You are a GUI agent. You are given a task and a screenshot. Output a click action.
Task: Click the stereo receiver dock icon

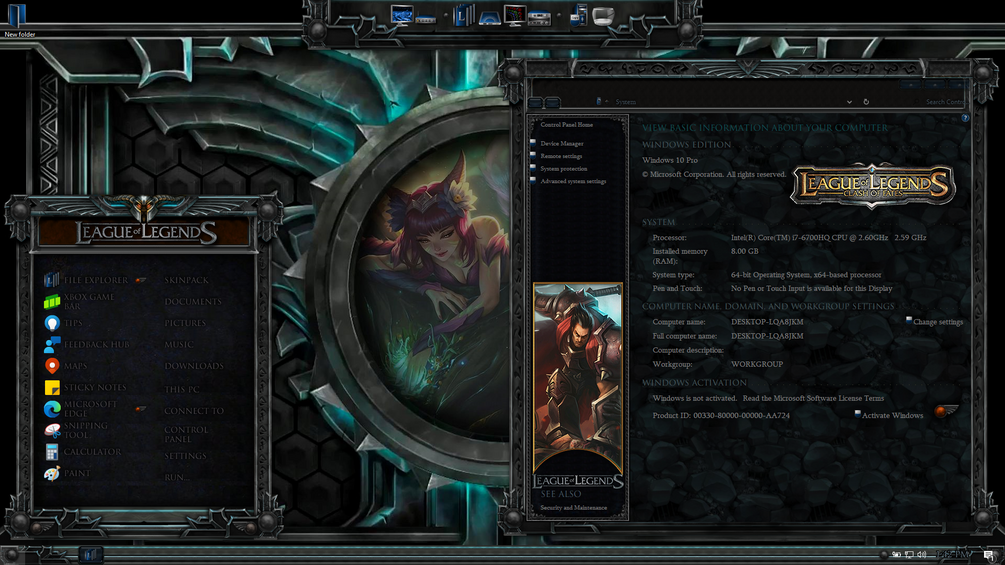pyautogui.click(x=540, y=19)
